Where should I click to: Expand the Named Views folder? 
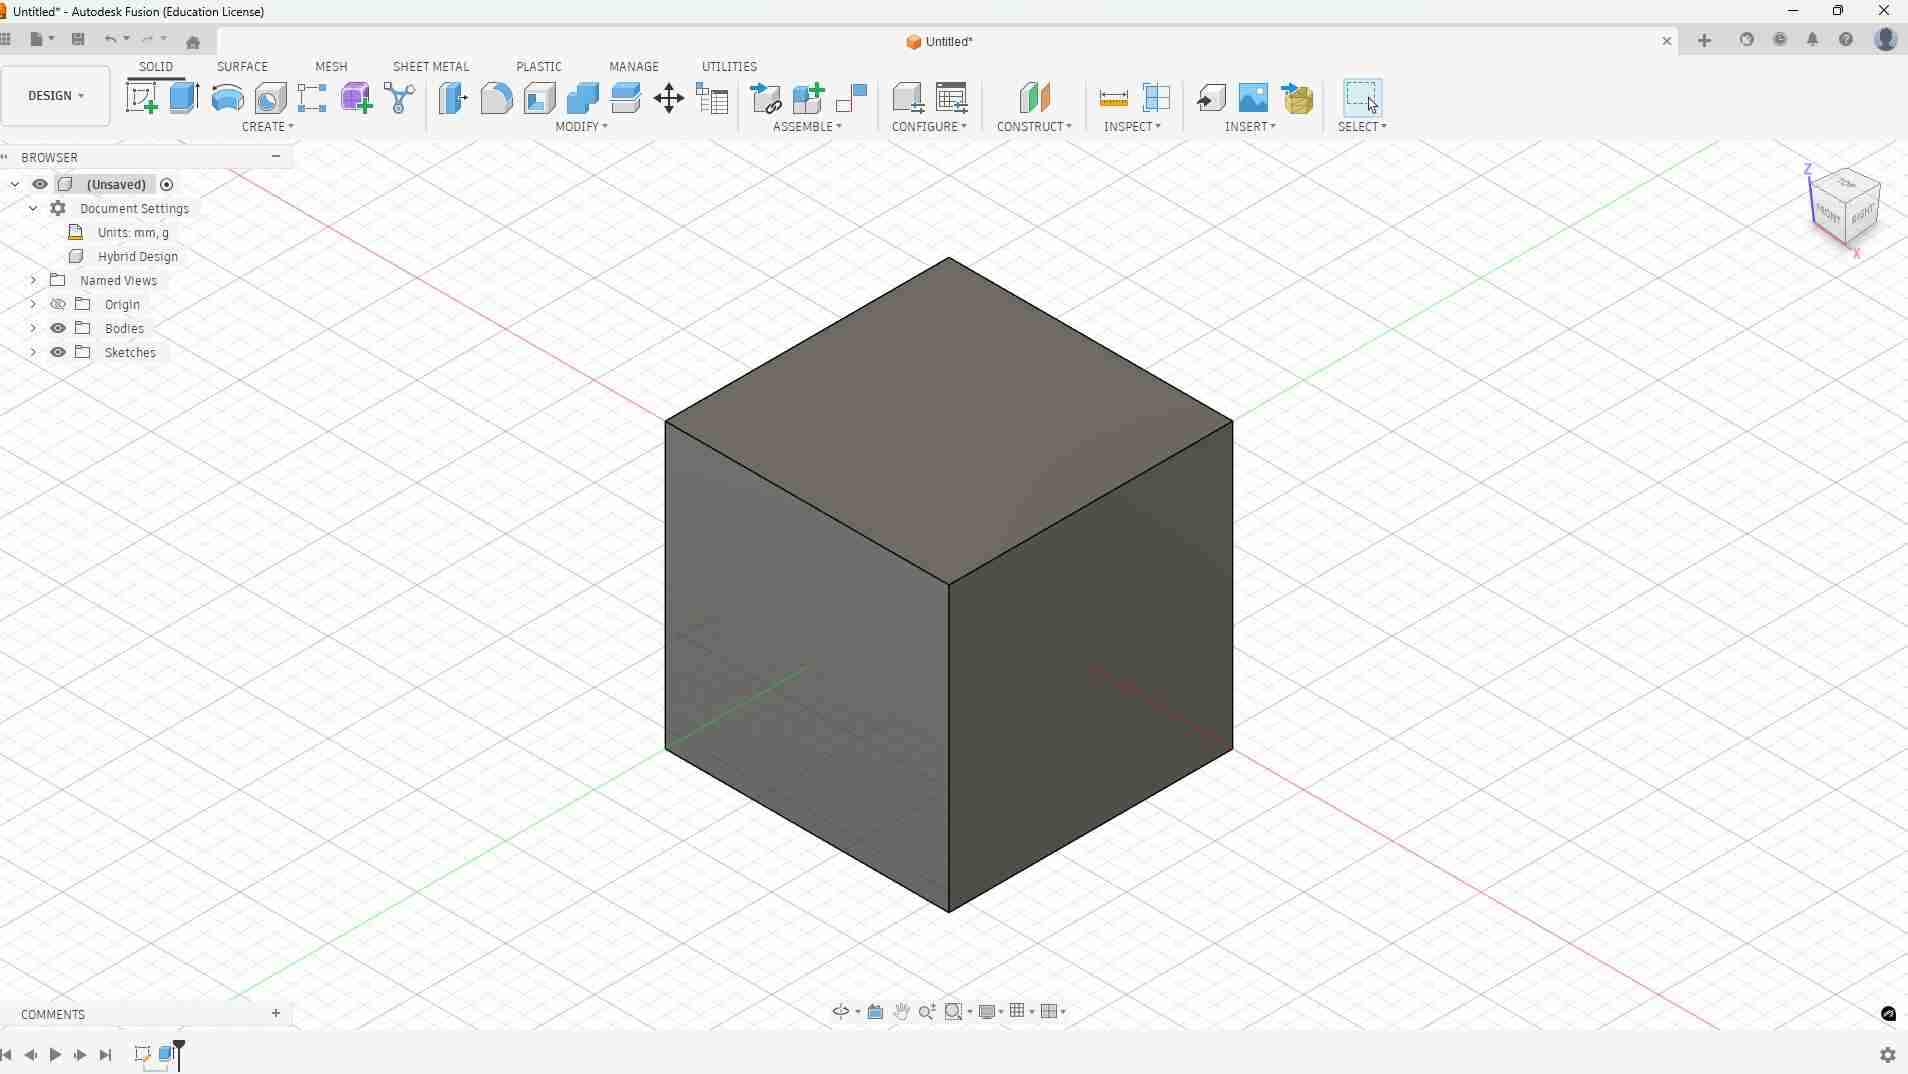[x=33, y=280]
